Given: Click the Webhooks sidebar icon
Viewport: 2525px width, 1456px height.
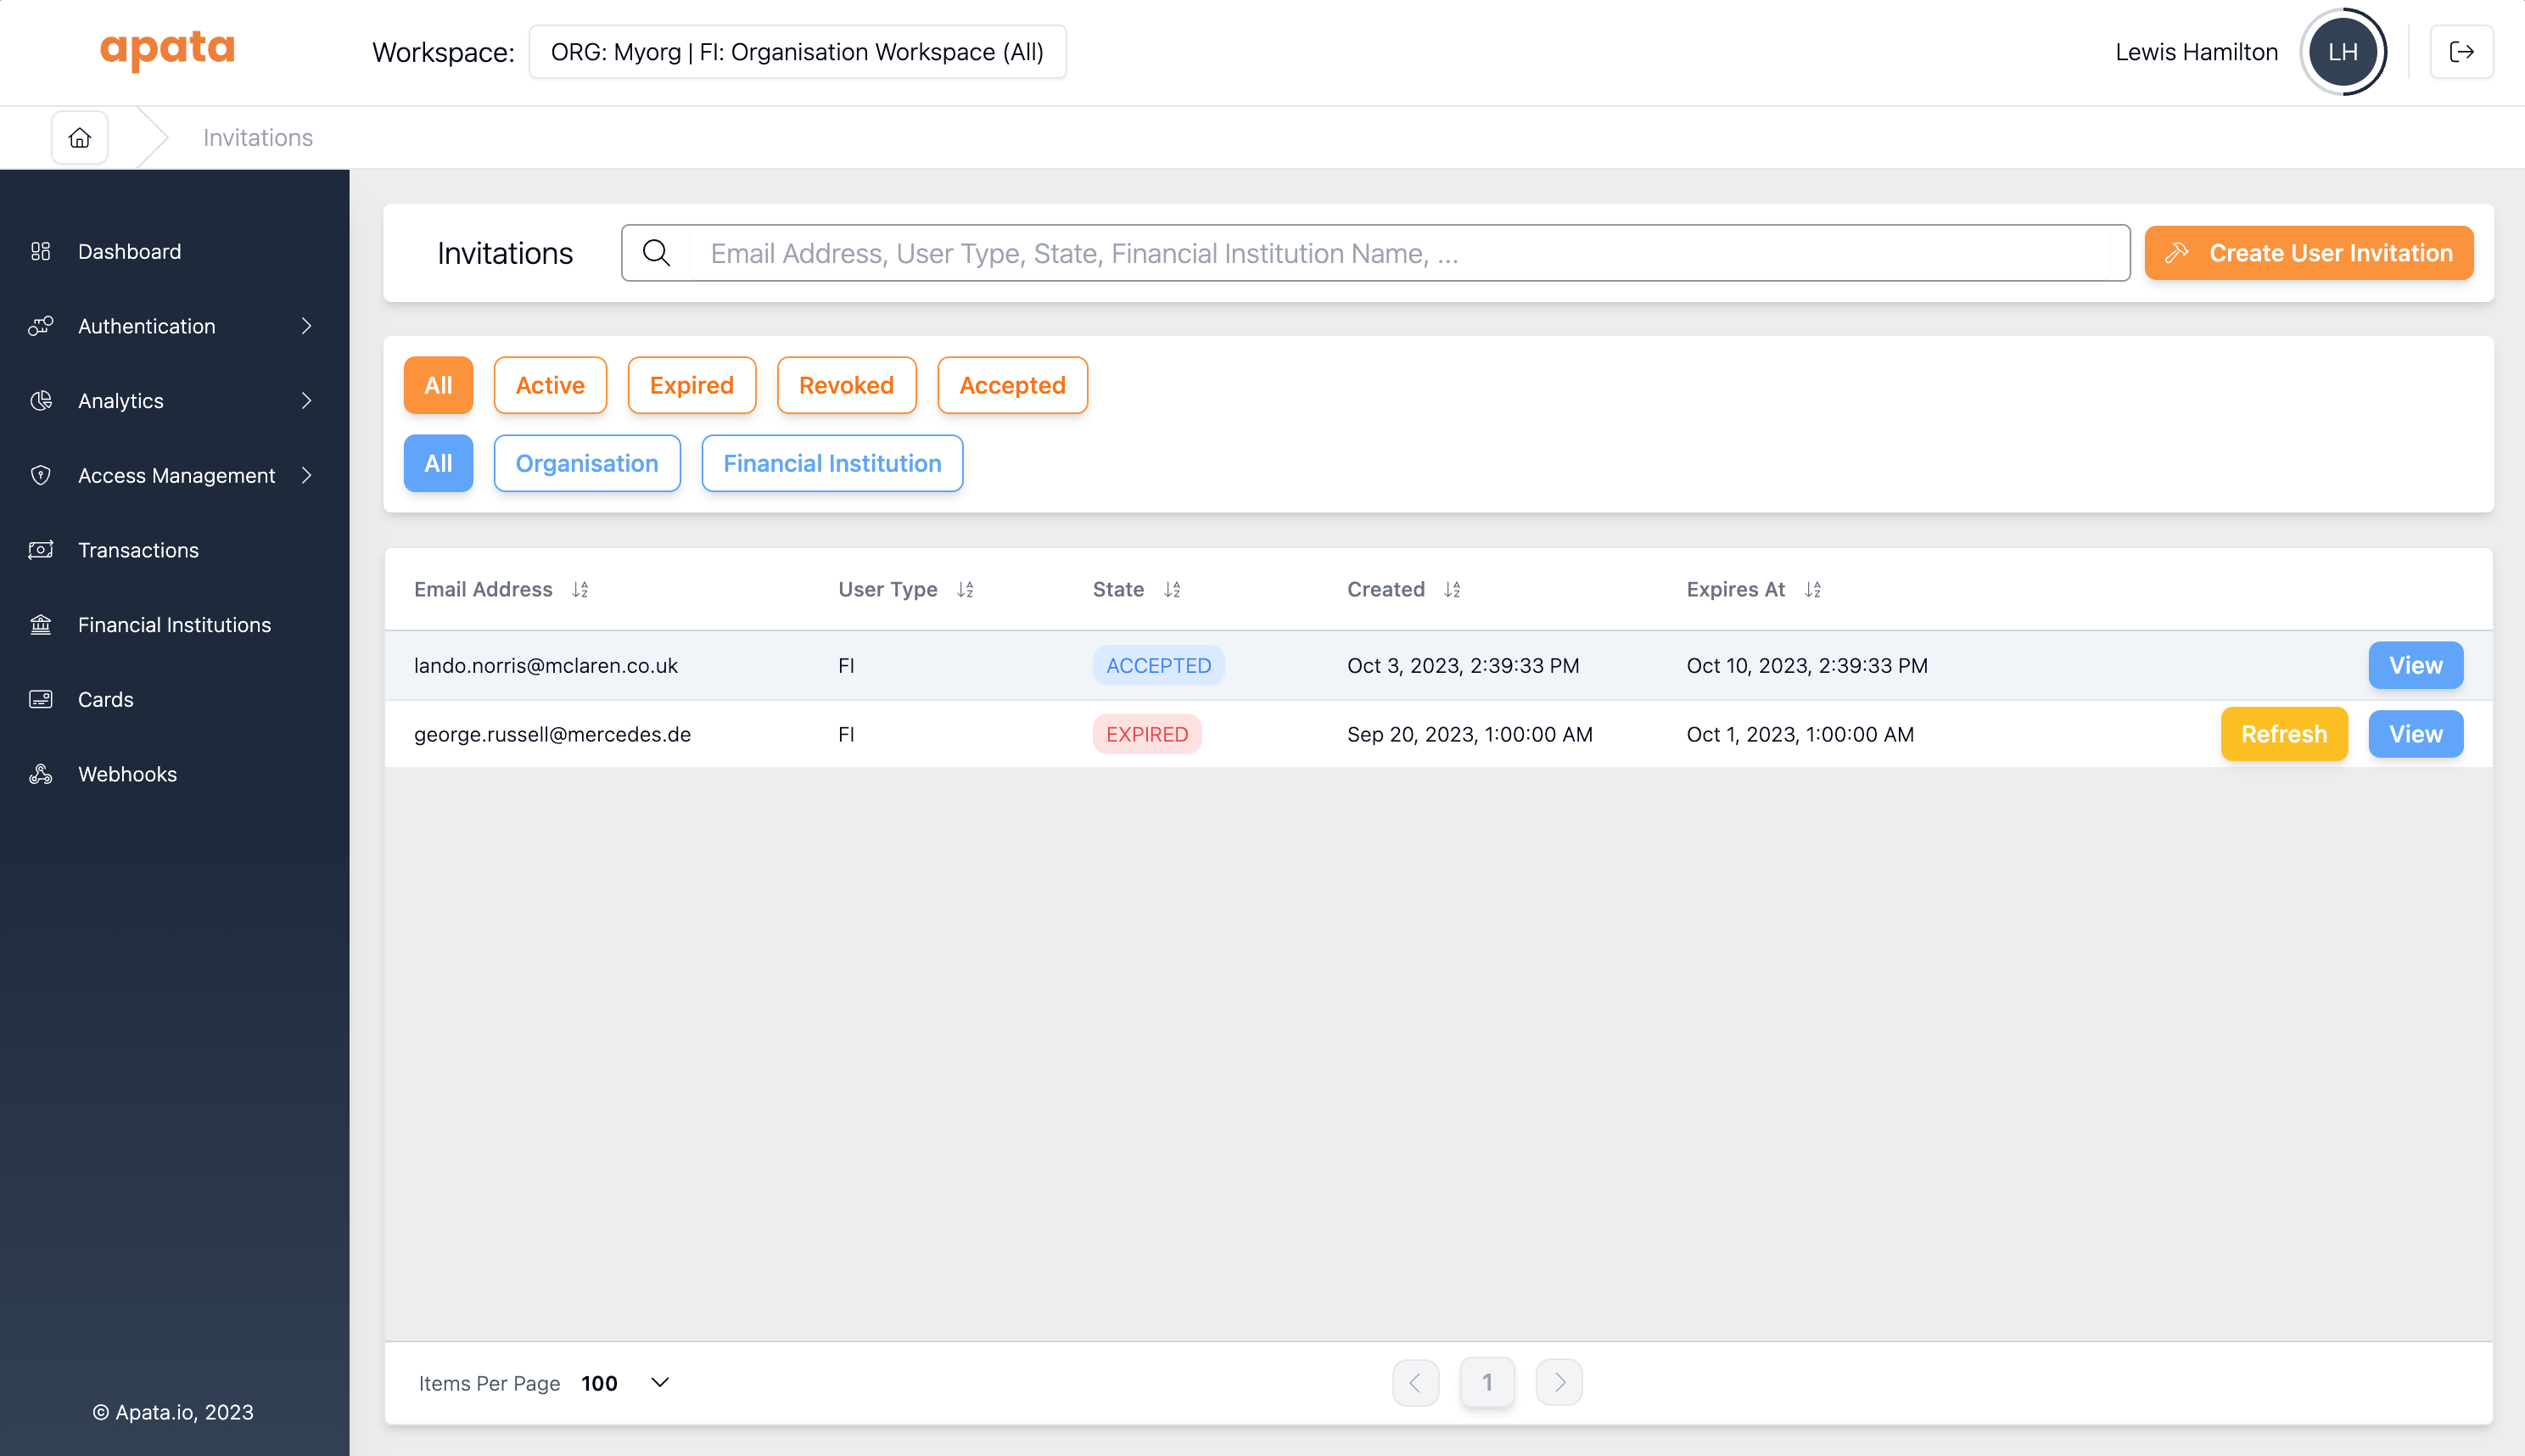Looking at the screenshot, I should pyautogui.click(x=40, y=774).
